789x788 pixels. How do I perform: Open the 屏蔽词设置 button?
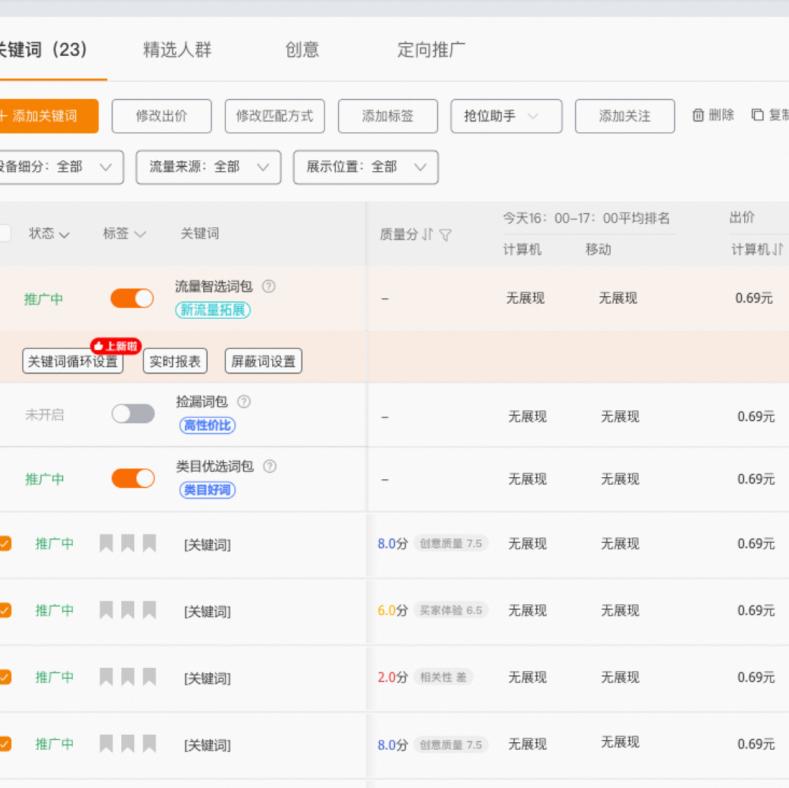pyautogui.click(x=263, y=361)
